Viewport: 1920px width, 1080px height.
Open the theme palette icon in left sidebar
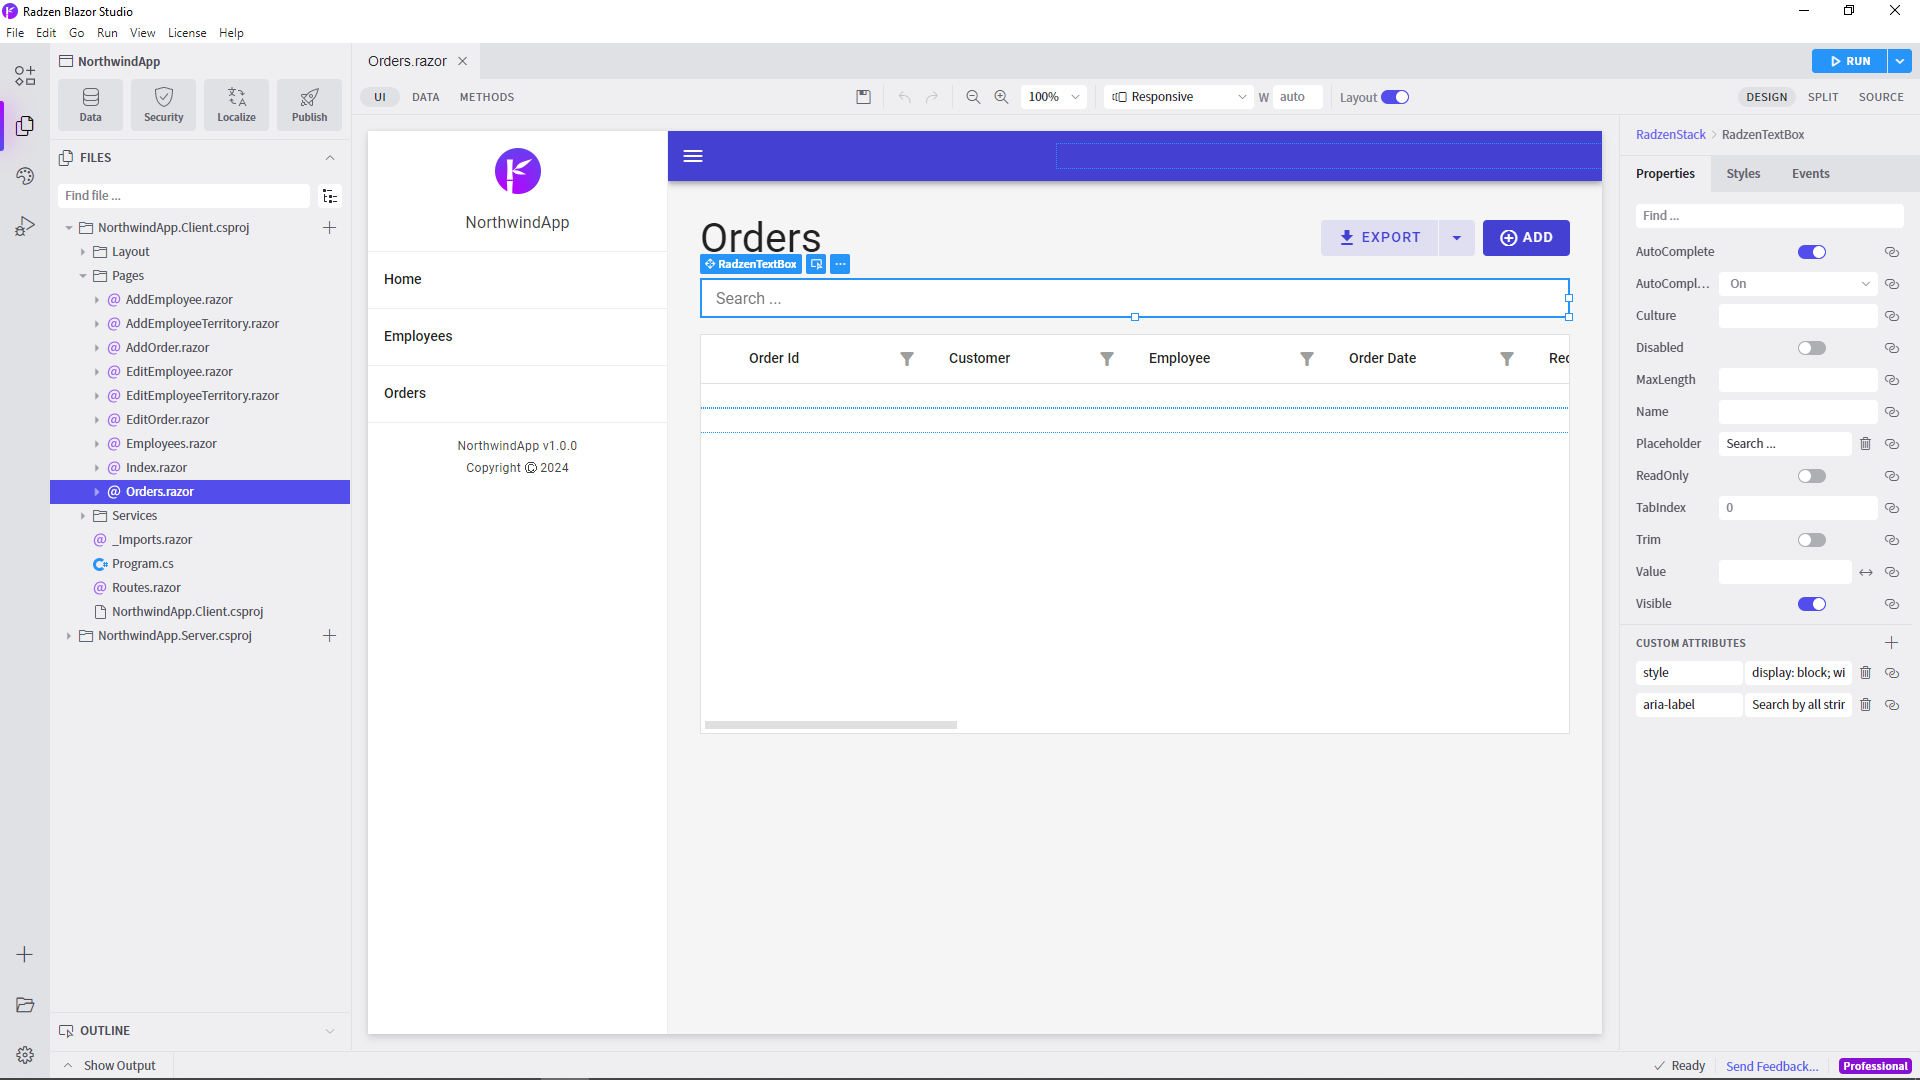point(24,176)
